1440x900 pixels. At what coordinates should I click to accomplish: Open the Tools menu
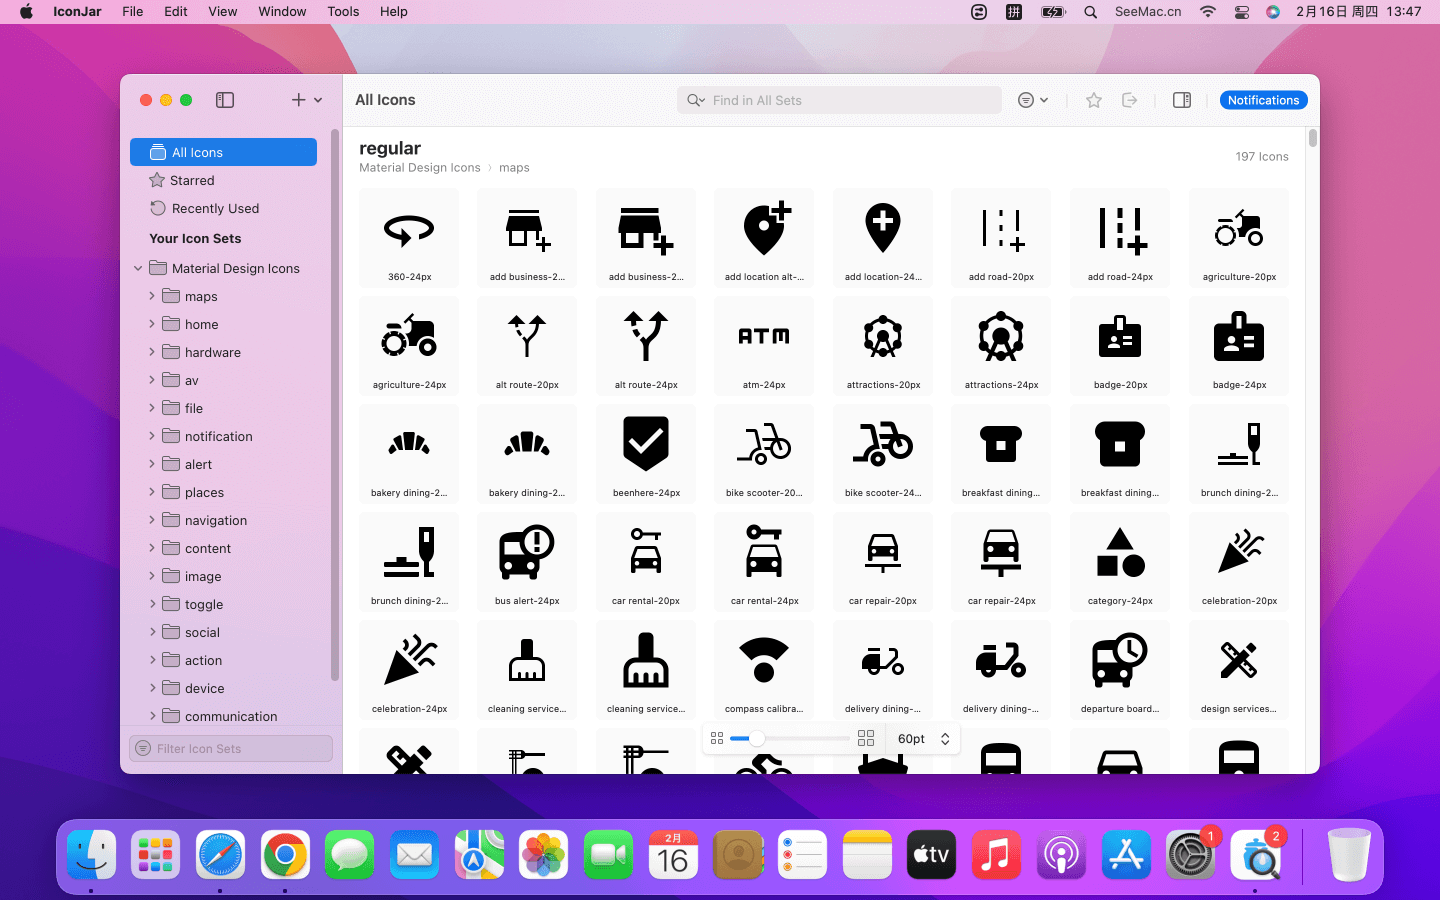coord(343,12)
